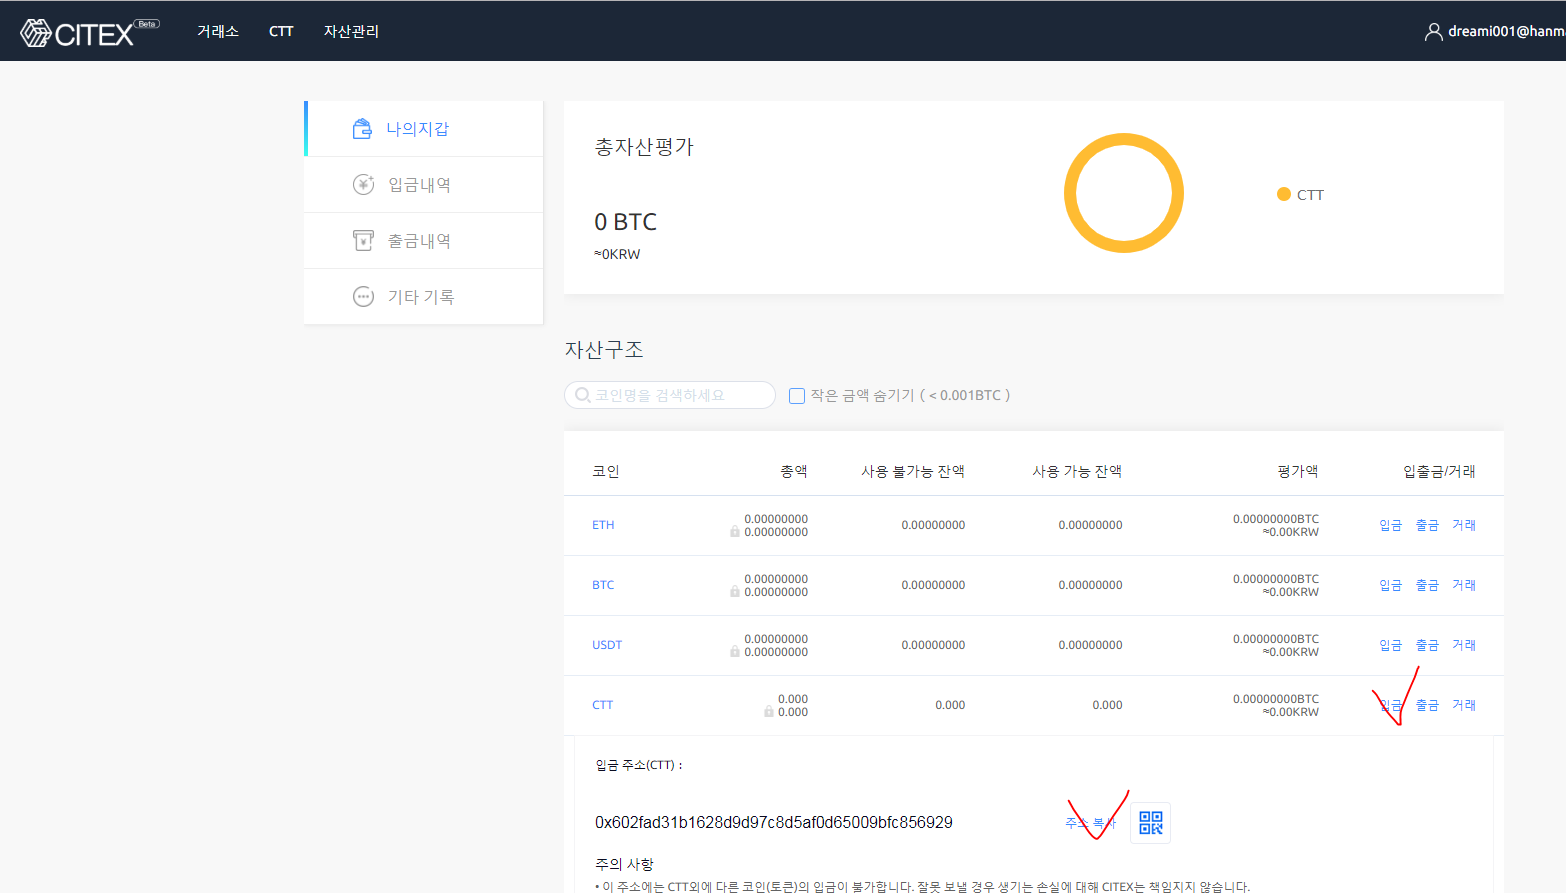Click the orange asset donut chart

[1124, 193]
